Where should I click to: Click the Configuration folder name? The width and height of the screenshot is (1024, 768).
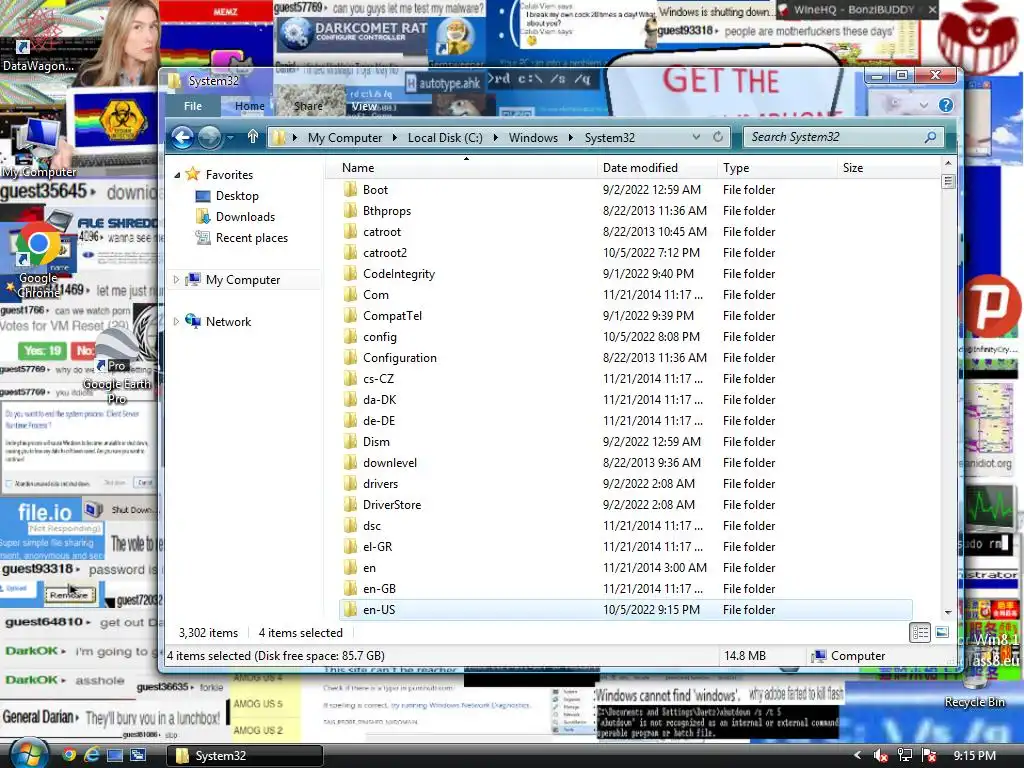pyautogui.click(x=400, y=358)
